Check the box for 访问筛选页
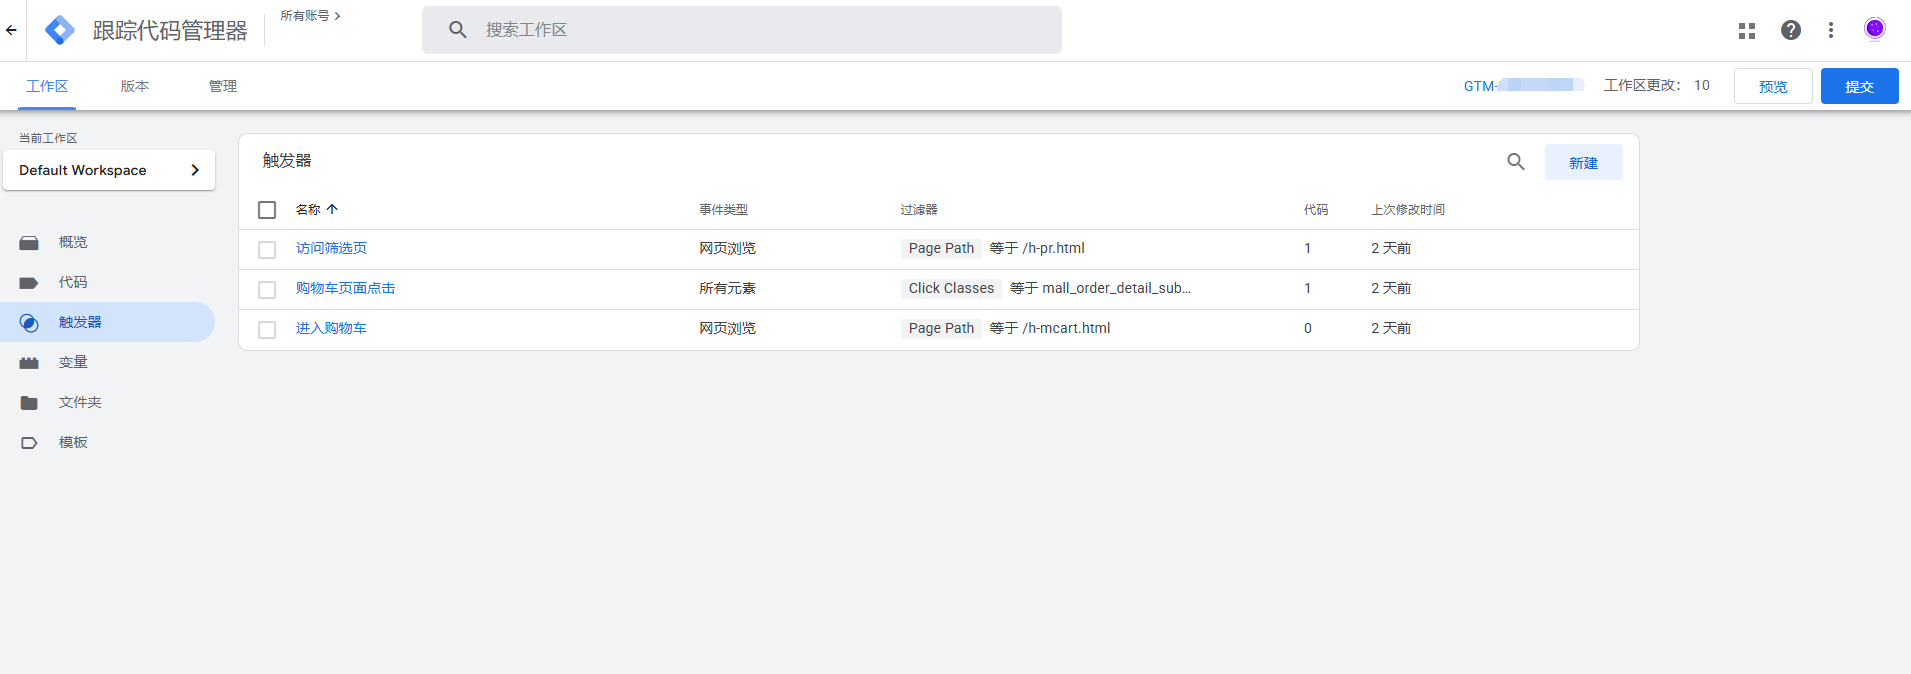This screenshot has height=674, width=1911. (x=267, y=250)
